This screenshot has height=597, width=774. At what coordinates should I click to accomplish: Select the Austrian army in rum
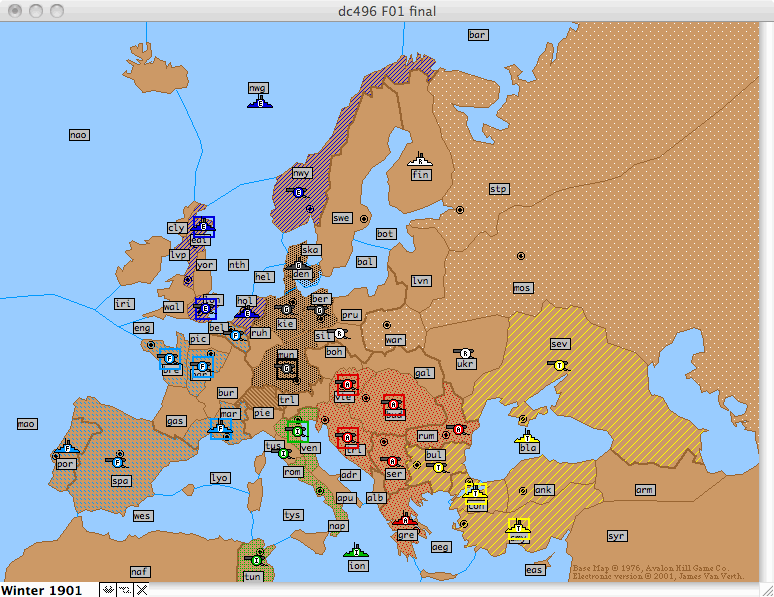coord(458,430)
